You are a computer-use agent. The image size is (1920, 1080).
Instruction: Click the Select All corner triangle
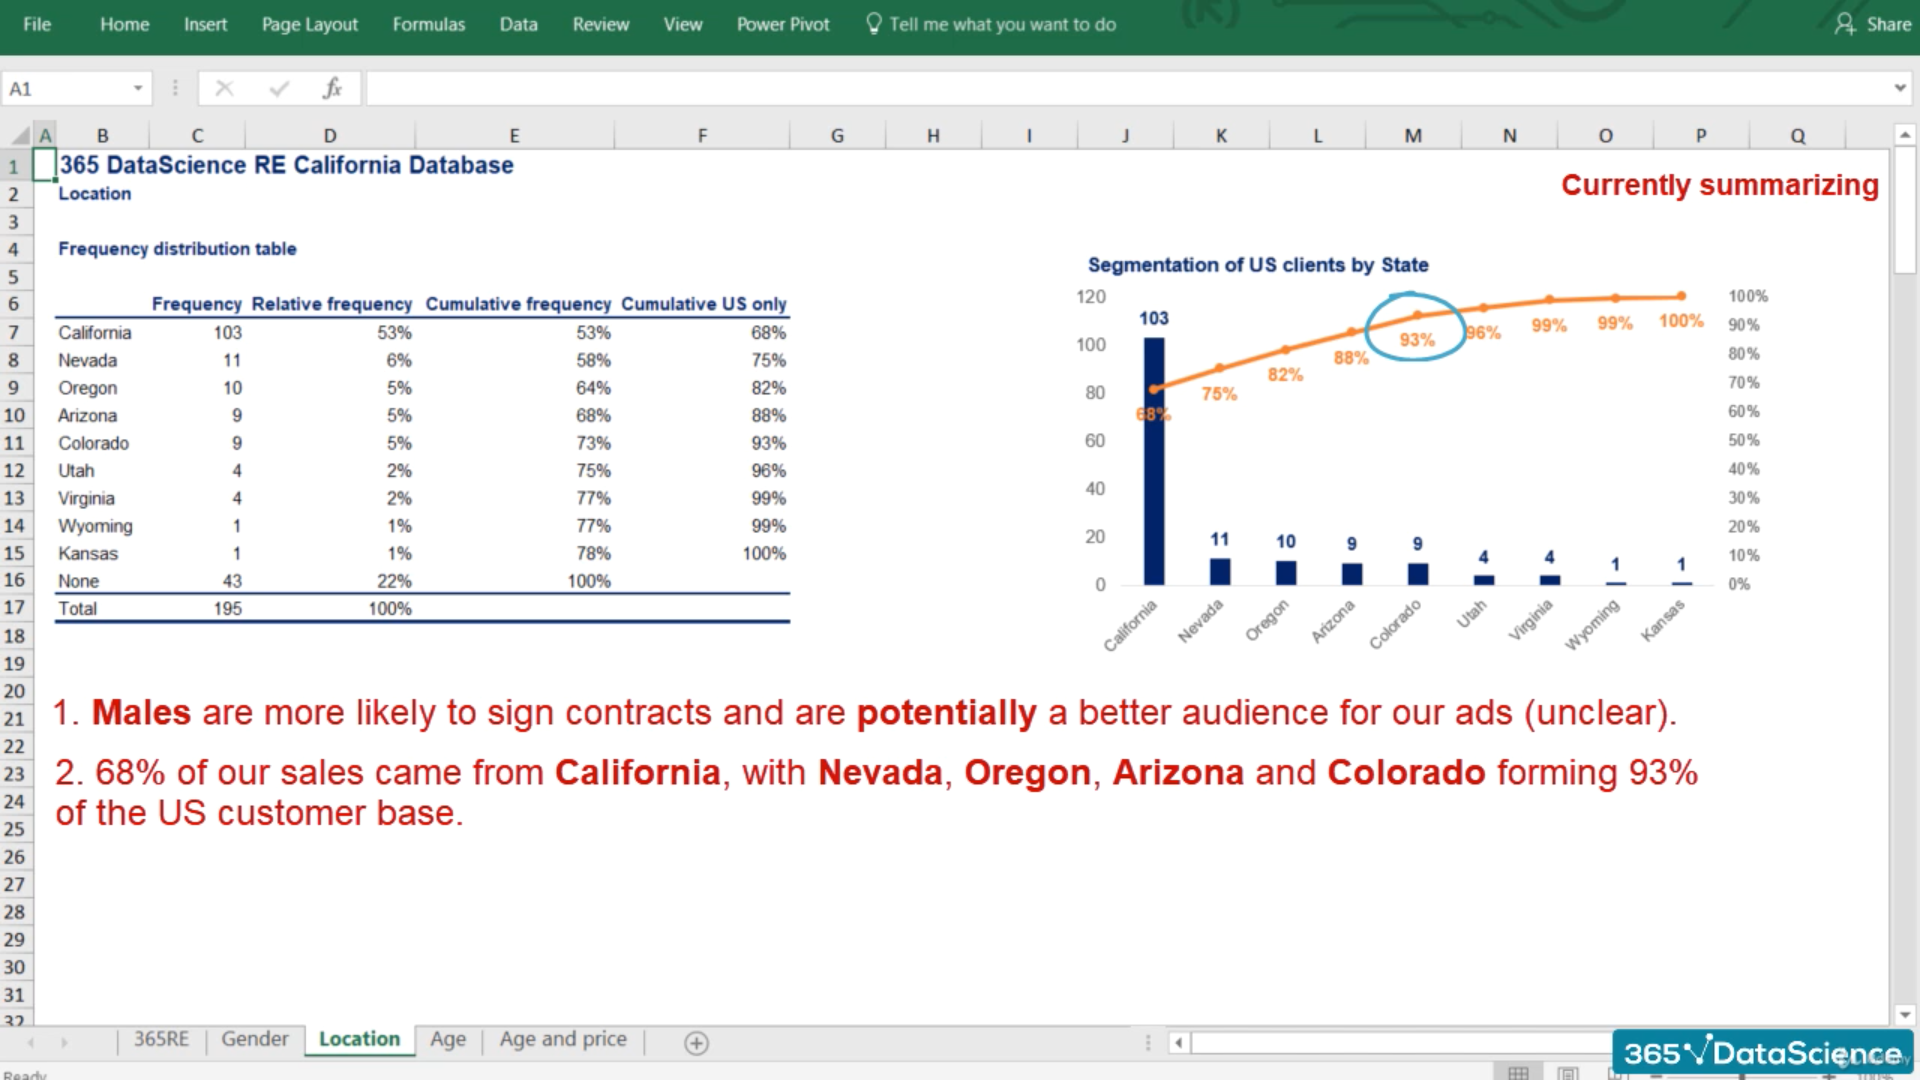(x=20, y=135)
